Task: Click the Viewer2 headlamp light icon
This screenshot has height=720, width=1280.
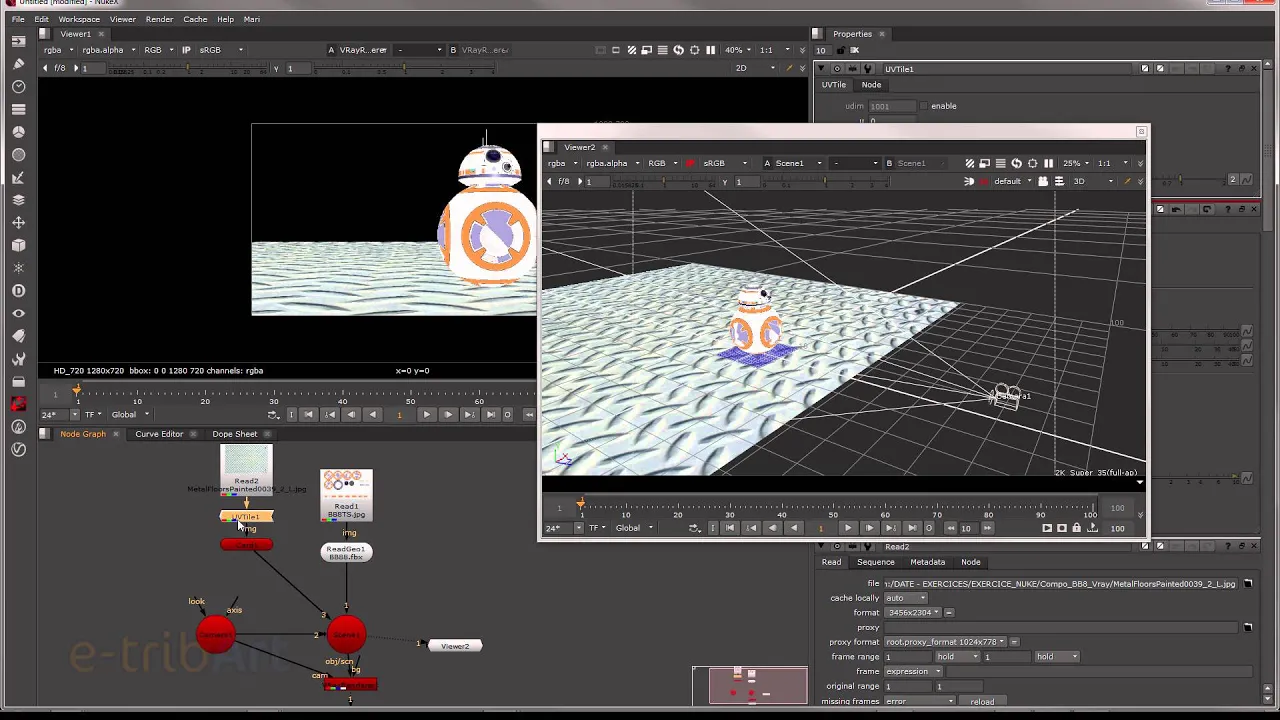Action: point(969,181)
